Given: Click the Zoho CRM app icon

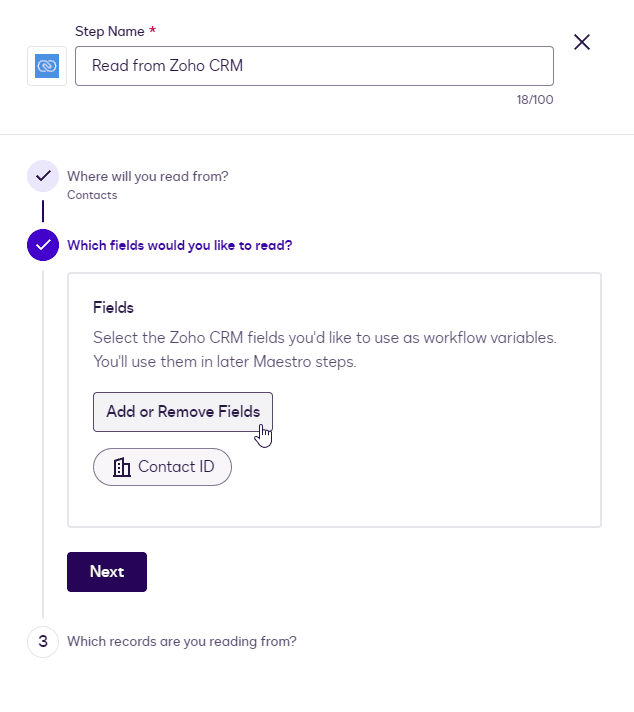Looking at the screenshot, I should [47, 66].
